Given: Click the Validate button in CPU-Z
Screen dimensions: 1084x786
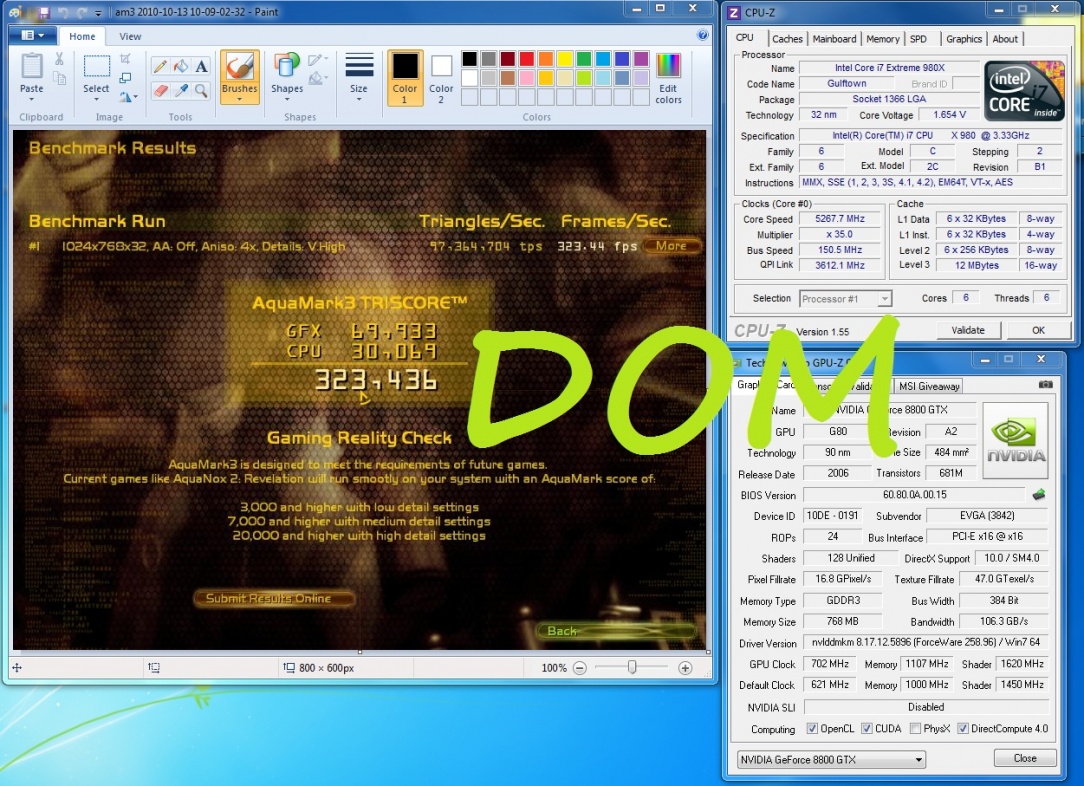Looking at the screenshot, I should click(967, 330).
